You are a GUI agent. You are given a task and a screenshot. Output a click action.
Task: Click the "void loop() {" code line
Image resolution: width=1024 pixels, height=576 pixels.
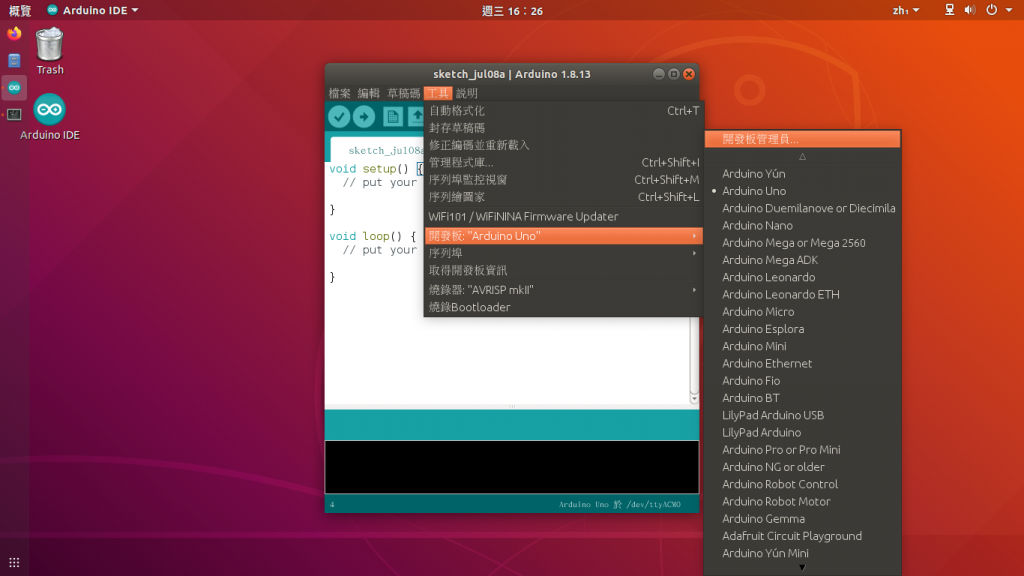pos(373,236)
